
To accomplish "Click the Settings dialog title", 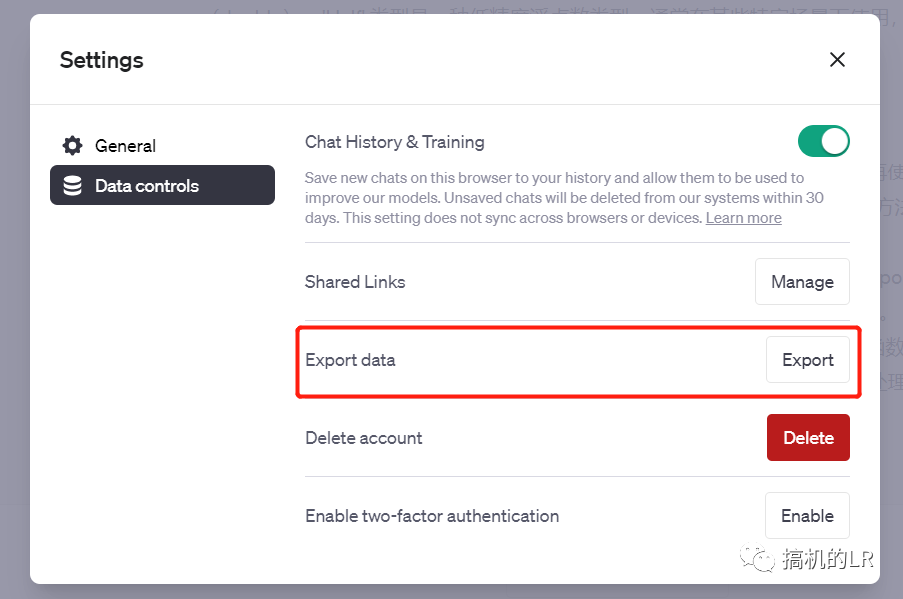I will coord(101,60).
